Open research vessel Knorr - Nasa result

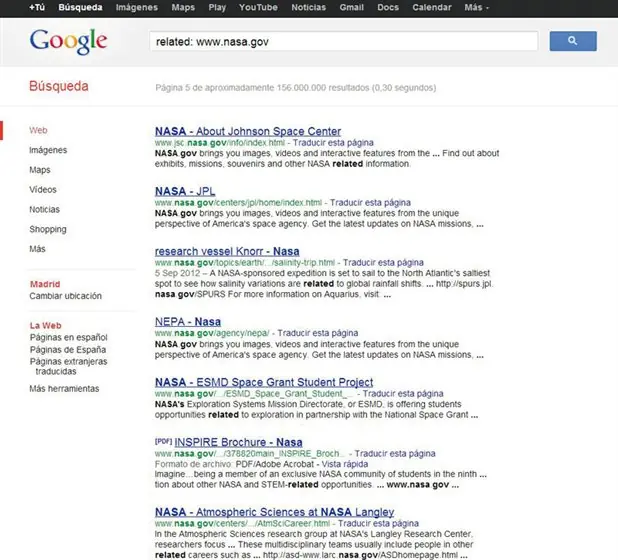coord(227,251)
